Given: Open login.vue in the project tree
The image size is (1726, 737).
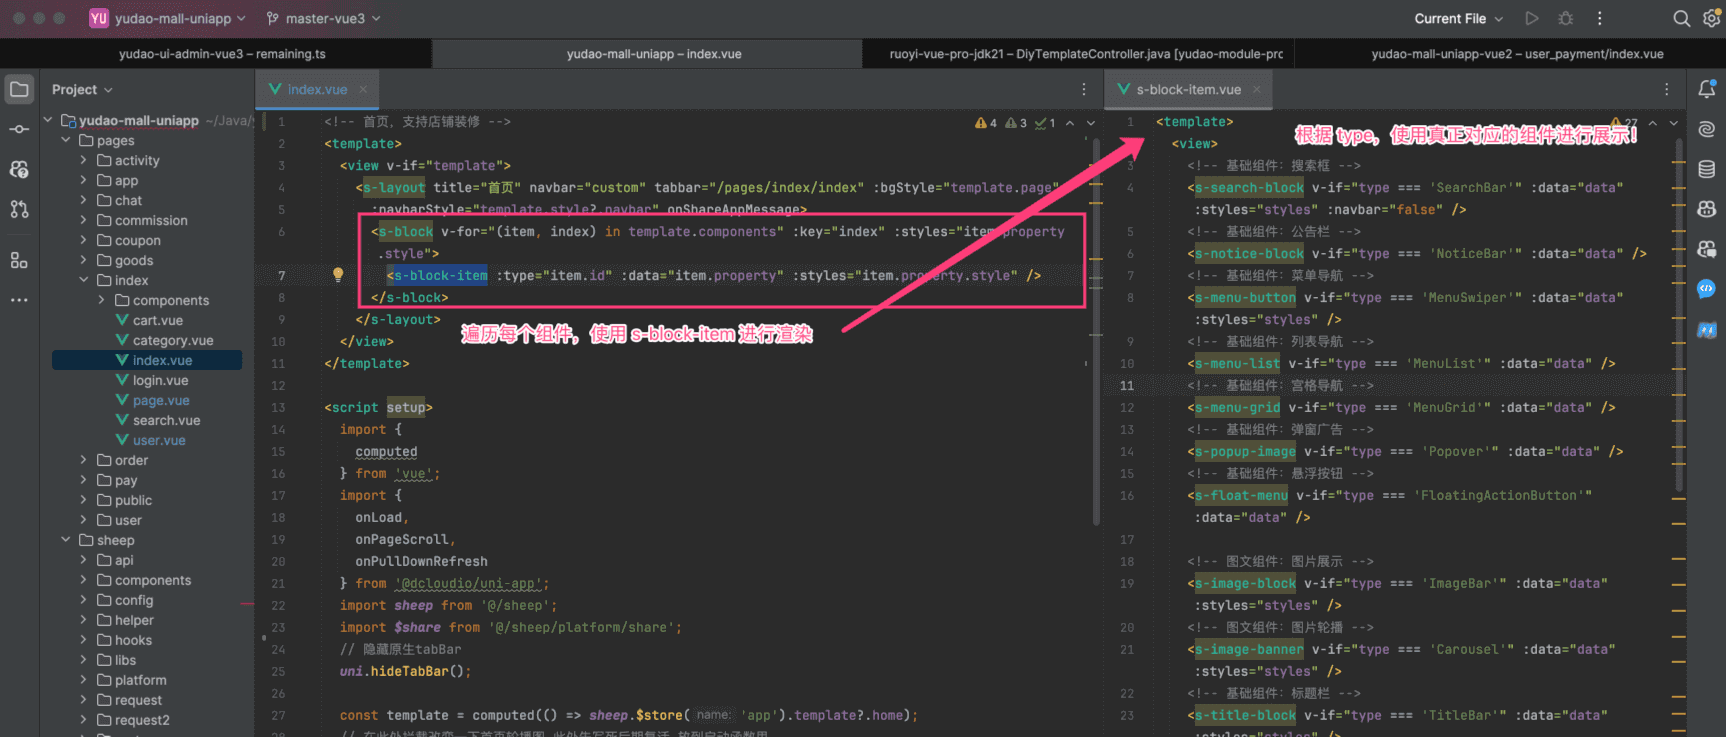Looking at the screenshot, I should [160, 380].
